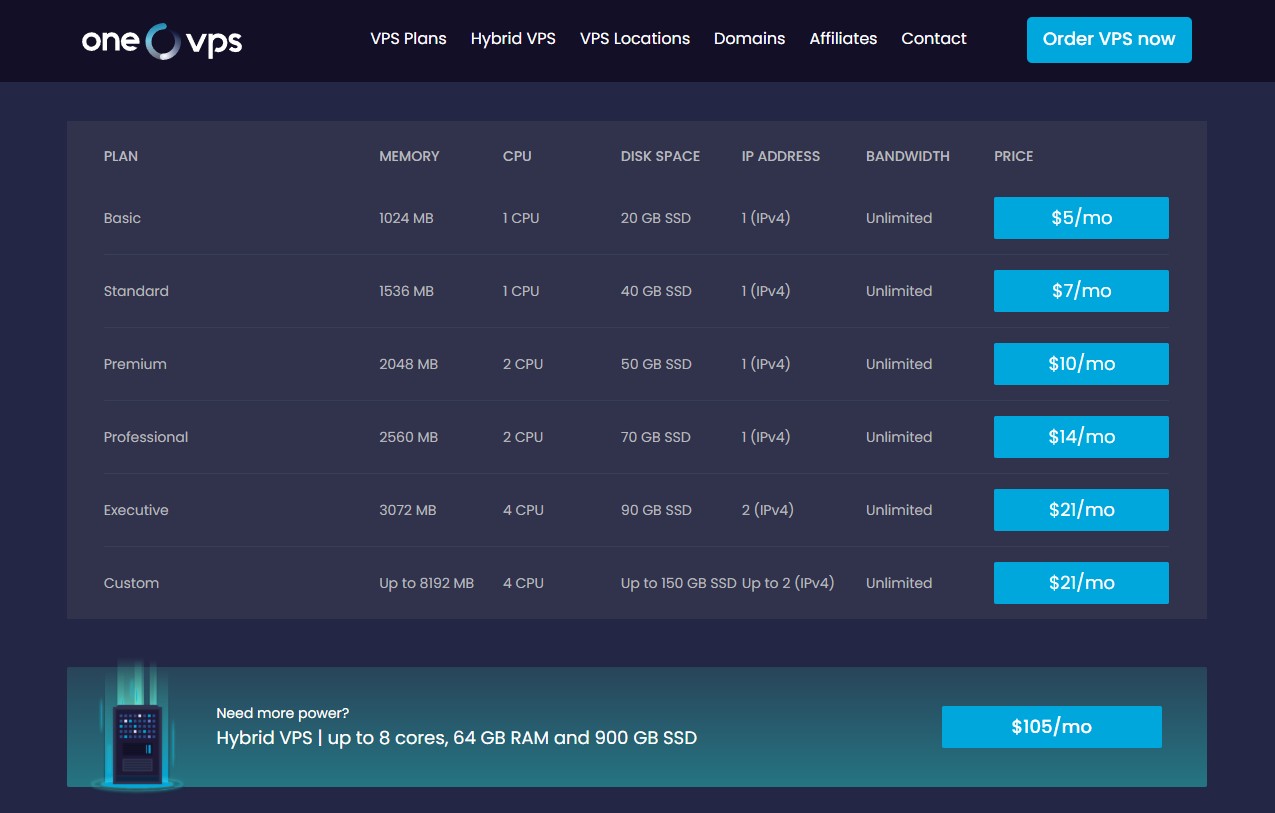The image size is (1275, 813).
Task: Click the 20 GB SSD disk value
Action: tap(656, 218)
